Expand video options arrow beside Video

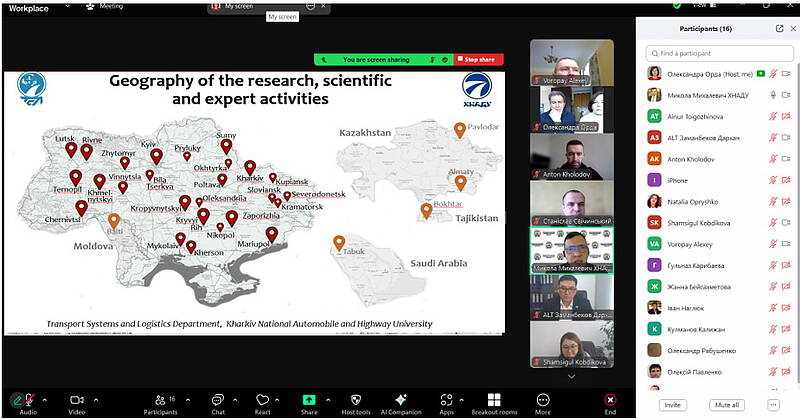96,400
